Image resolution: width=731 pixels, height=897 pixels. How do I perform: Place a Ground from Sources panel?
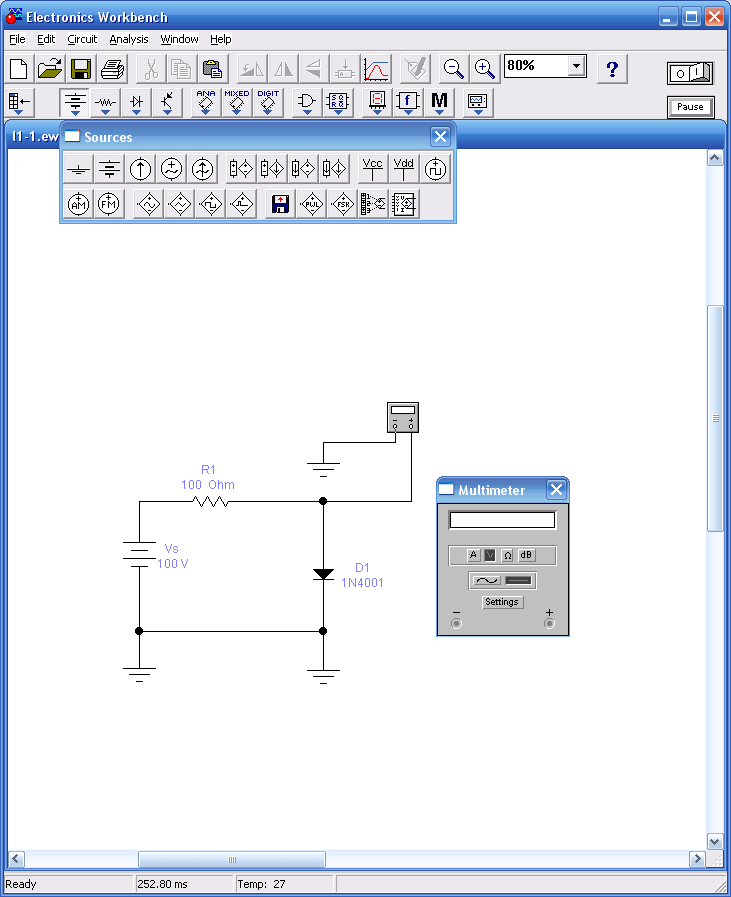coord(78,169)
